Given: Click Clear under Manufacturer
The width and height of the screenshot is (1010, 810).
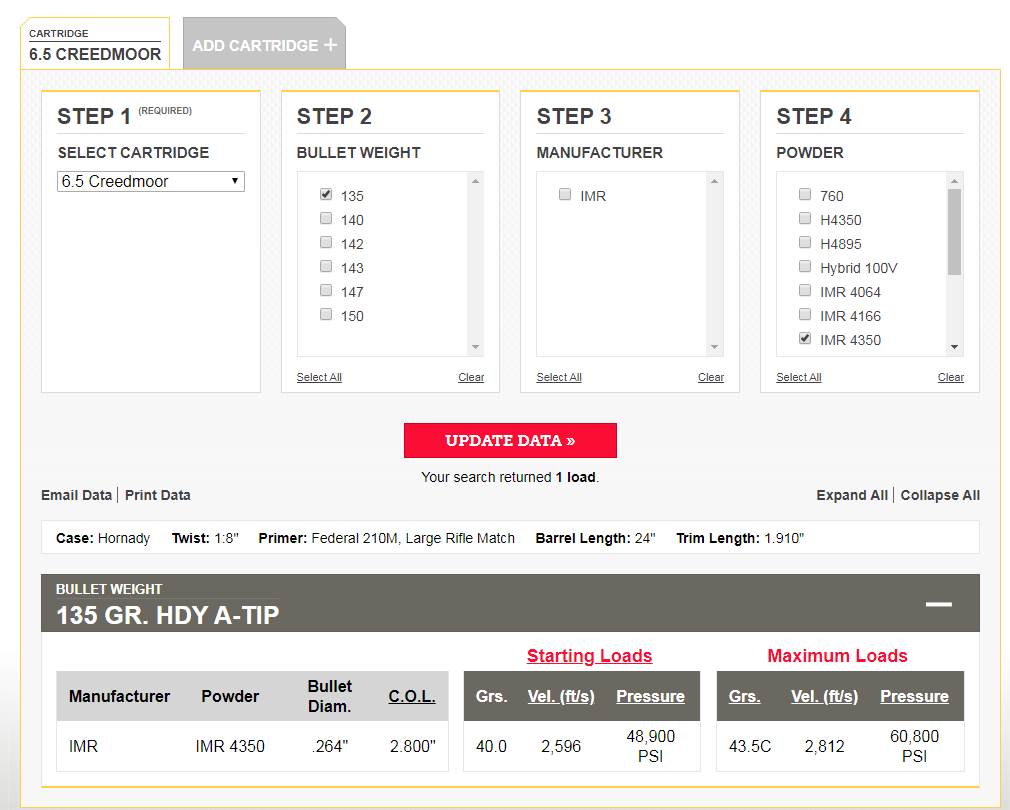Looking at the screenshot, I should click(x=710, y=377).
